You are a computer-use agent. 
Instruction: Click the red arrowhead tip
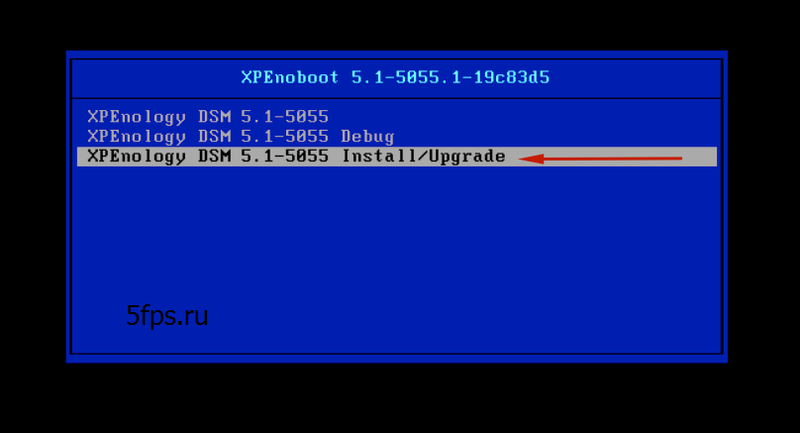521,159
